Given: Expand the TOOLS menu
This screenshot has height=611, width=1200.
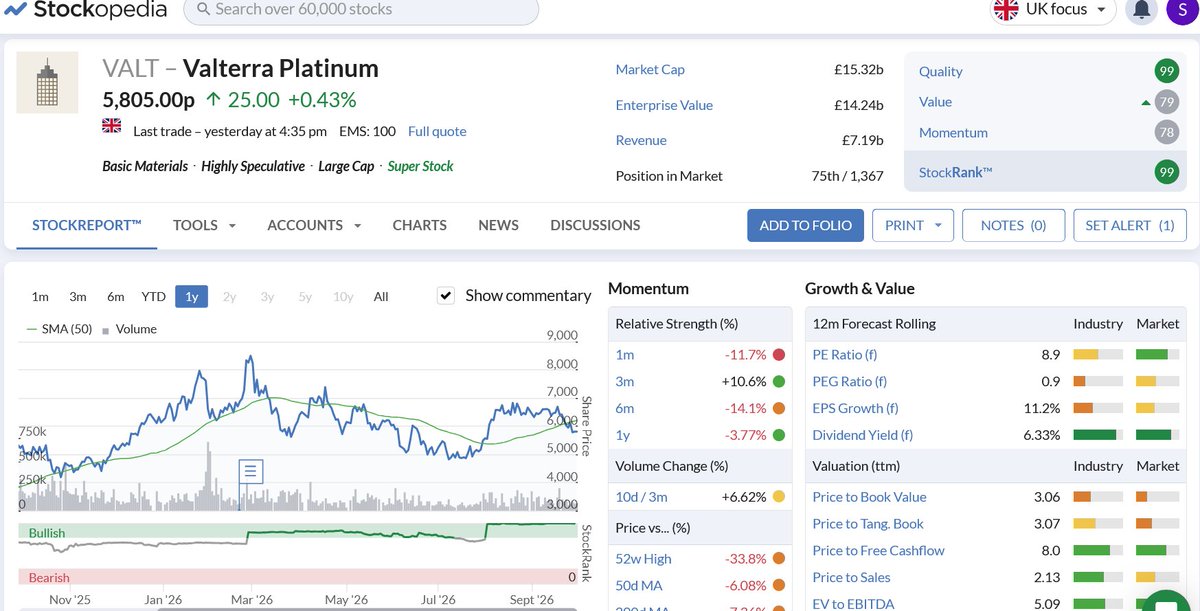Looking at the screenshot, I should (204, 225).
